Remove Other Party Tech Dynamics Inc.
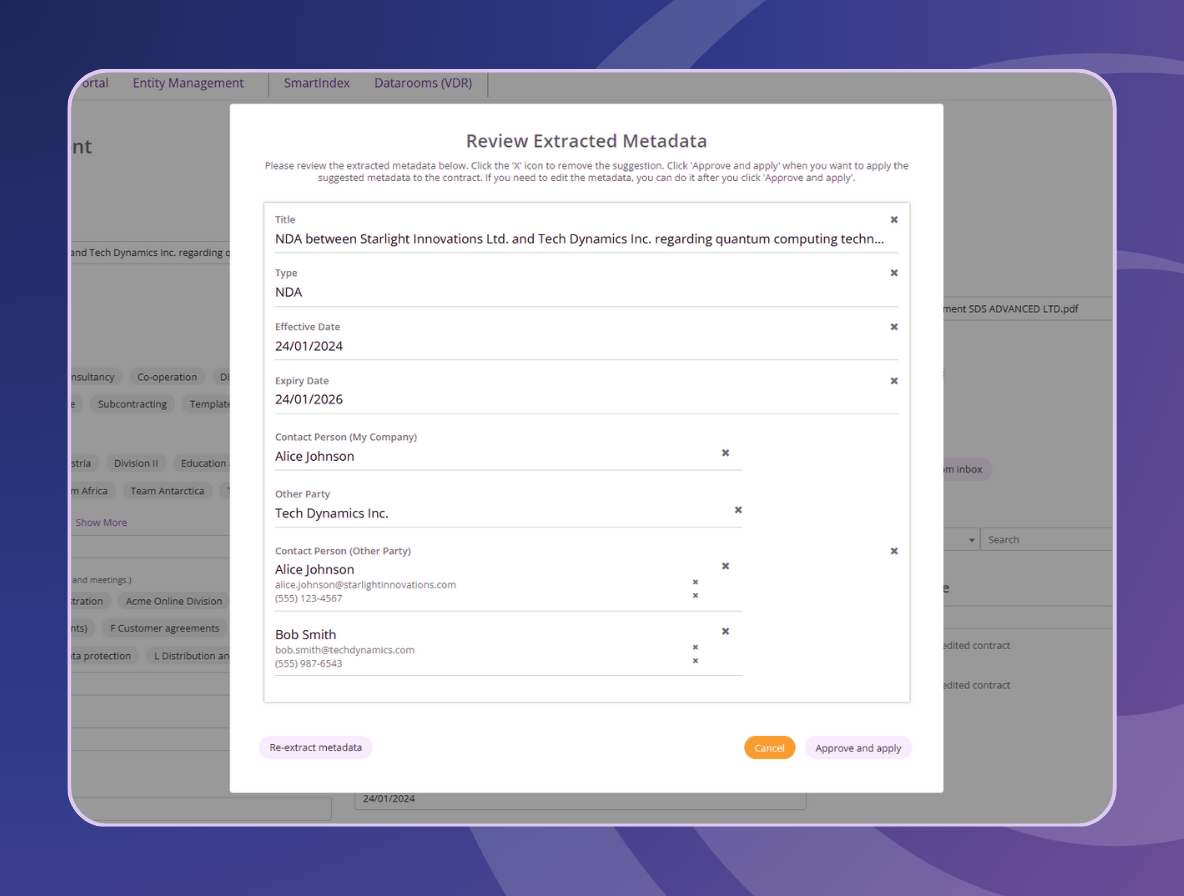Image resolution: width=1184 pixels, height=896 pixels. coord(738,510)
